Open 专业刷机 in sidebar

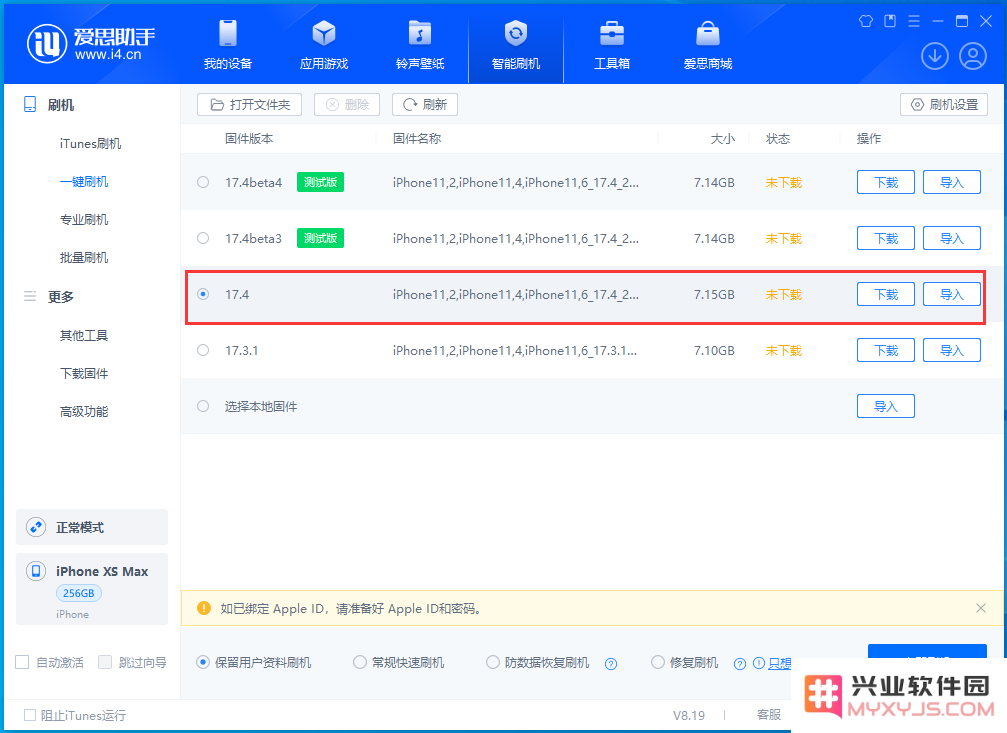tap(83, 220)
